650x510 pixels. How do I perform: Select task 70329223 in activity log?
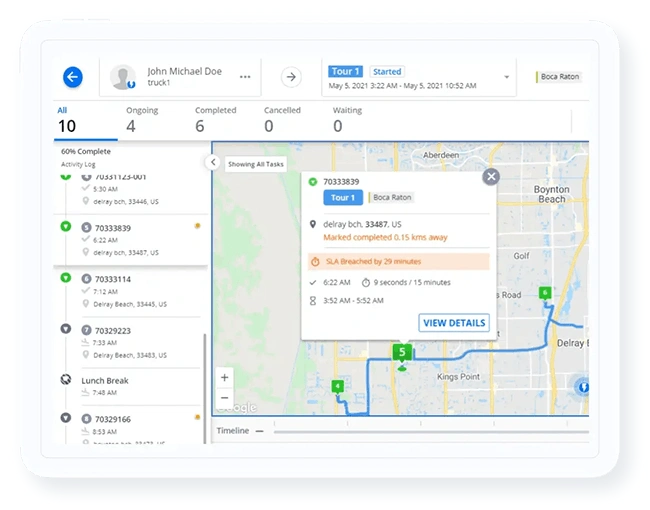pos(131,343)
